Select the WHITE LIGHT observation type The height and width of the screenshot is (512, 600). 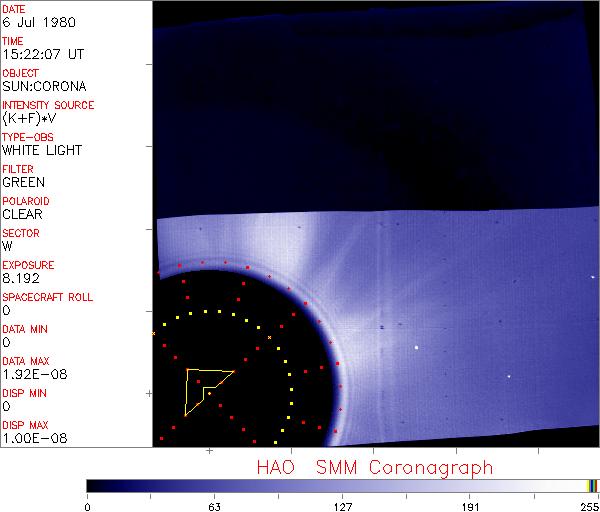pyautogui.click(x=42, y=150)
